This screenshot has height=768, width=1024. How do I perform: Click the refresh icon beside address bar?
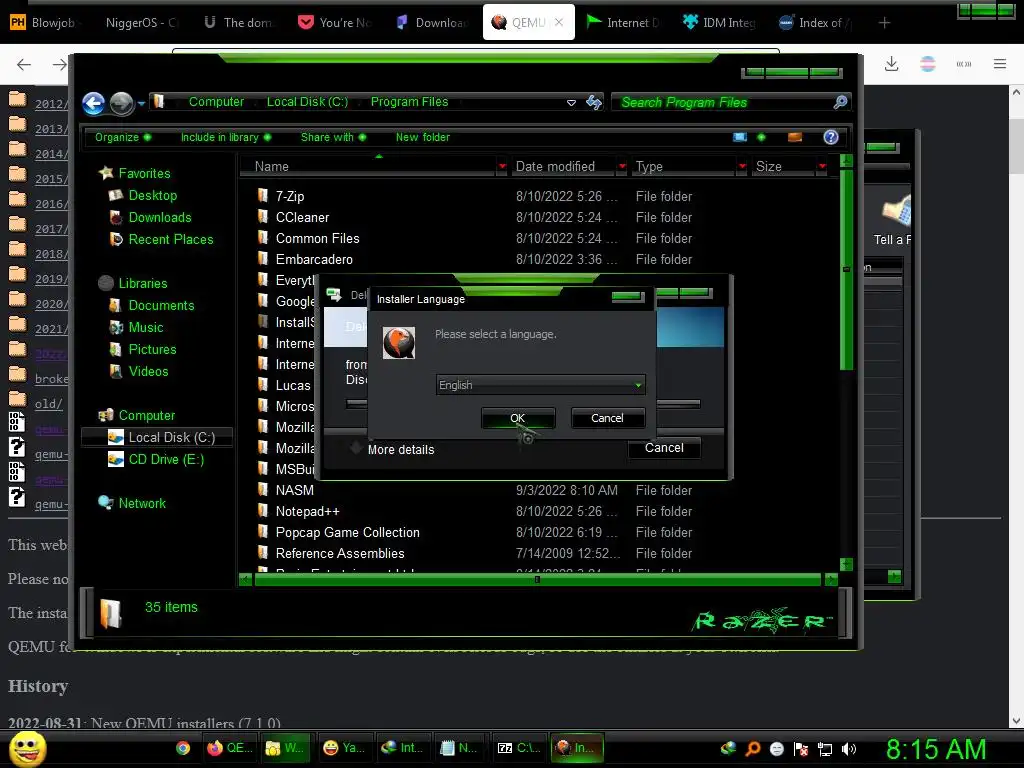click(x=594, y=103)
